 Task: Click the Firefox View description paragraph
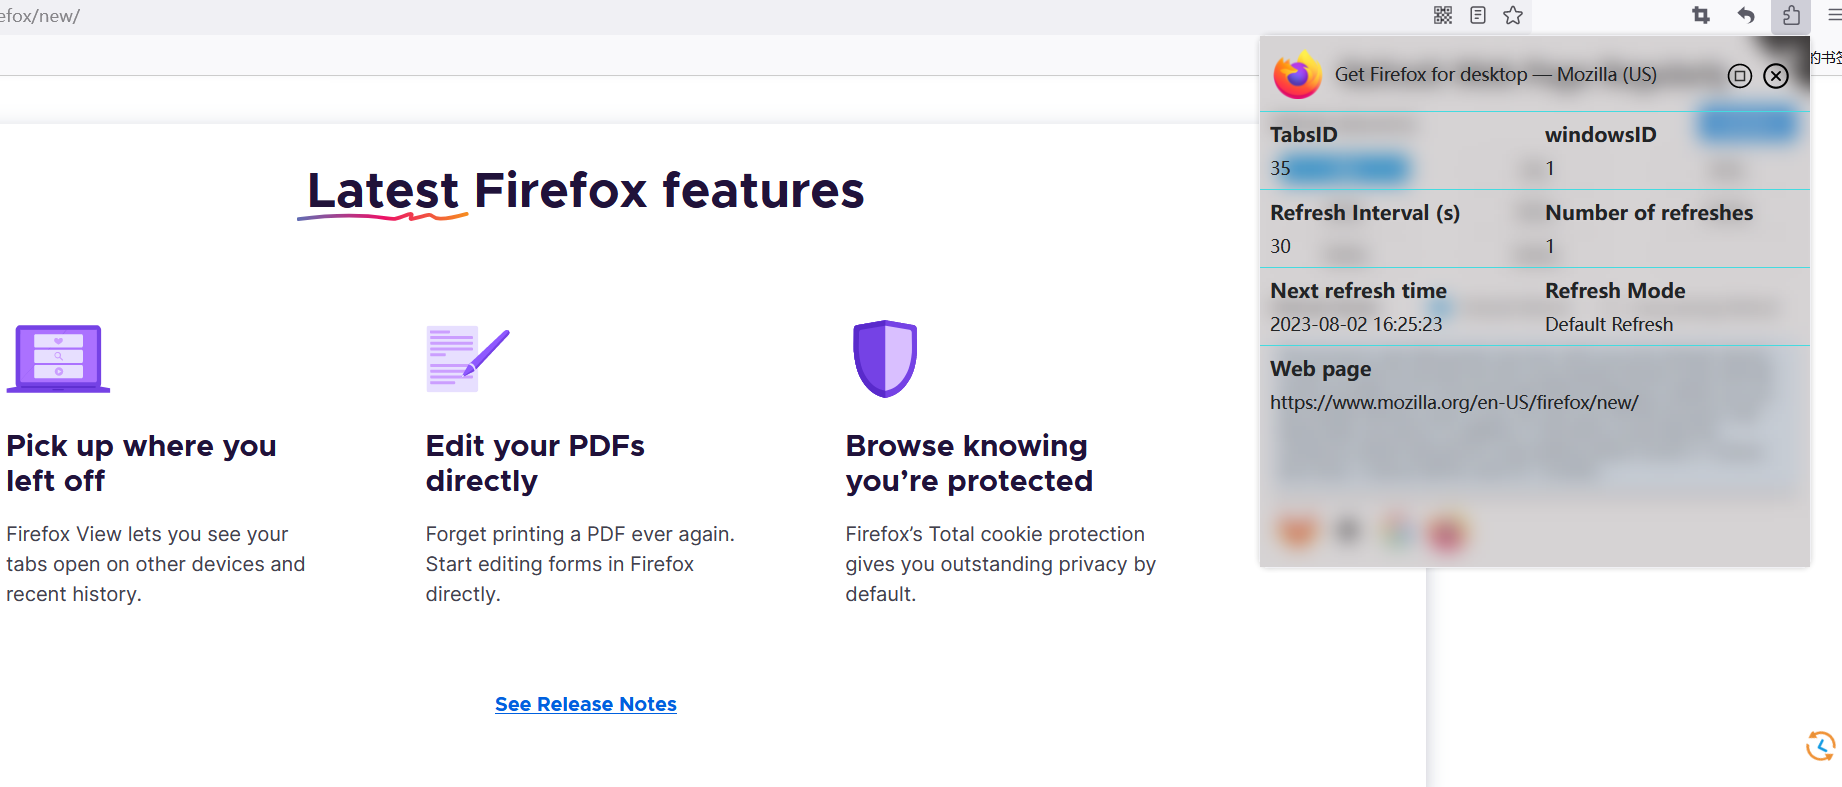155,564
